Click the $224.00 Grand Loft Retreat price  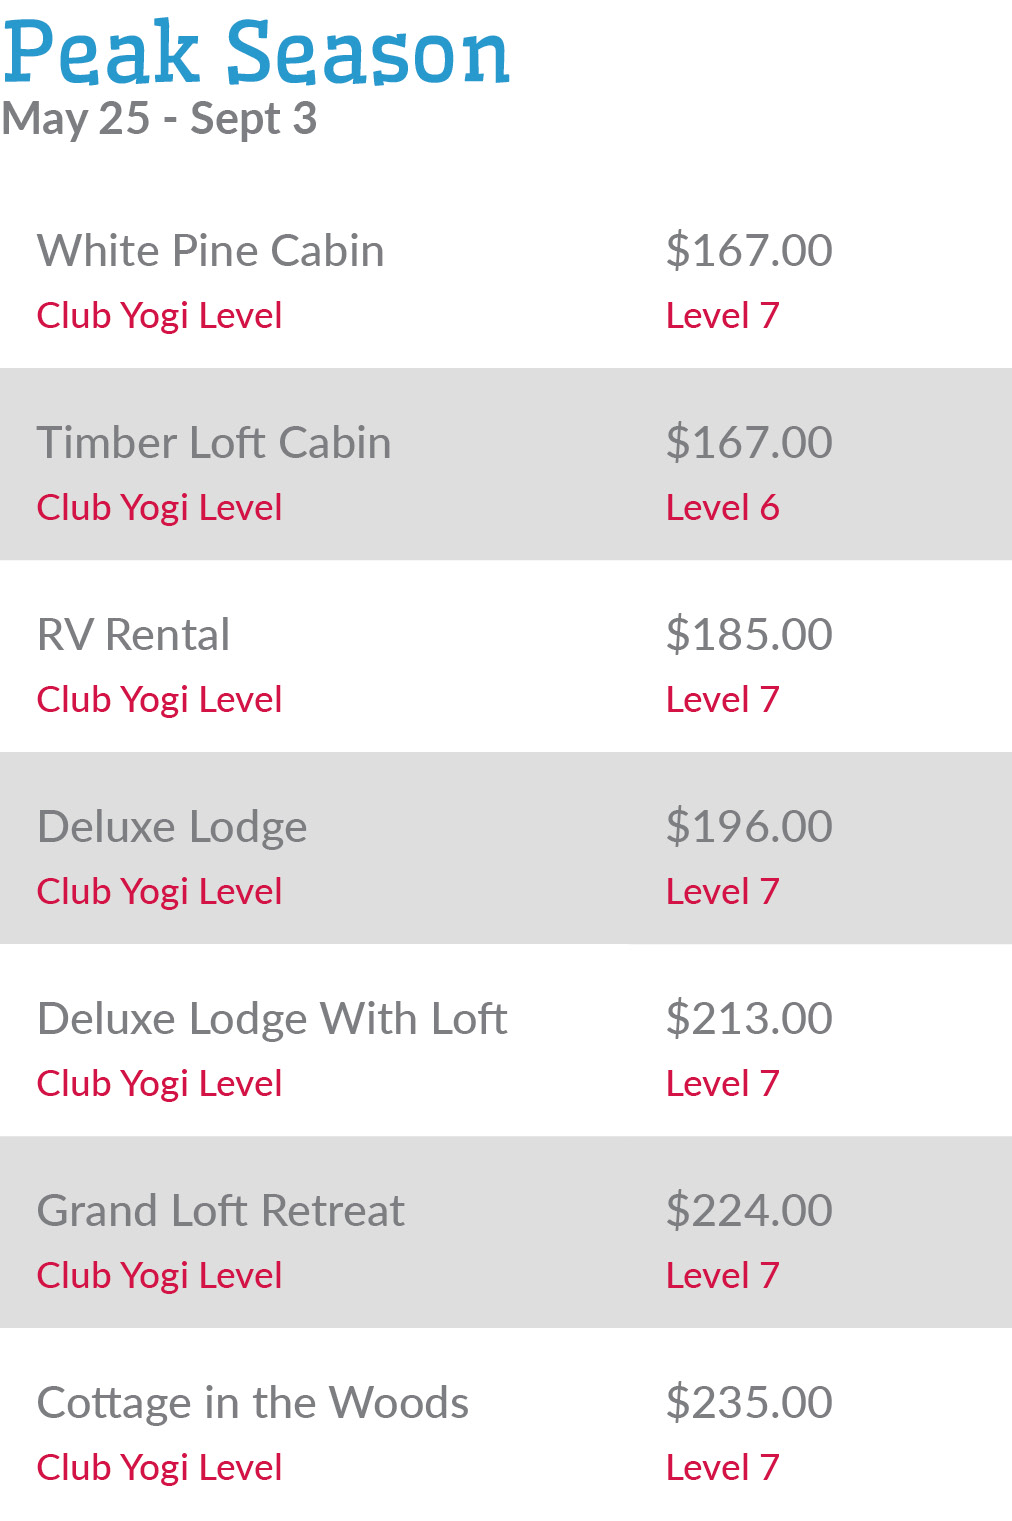(749, 1211)
